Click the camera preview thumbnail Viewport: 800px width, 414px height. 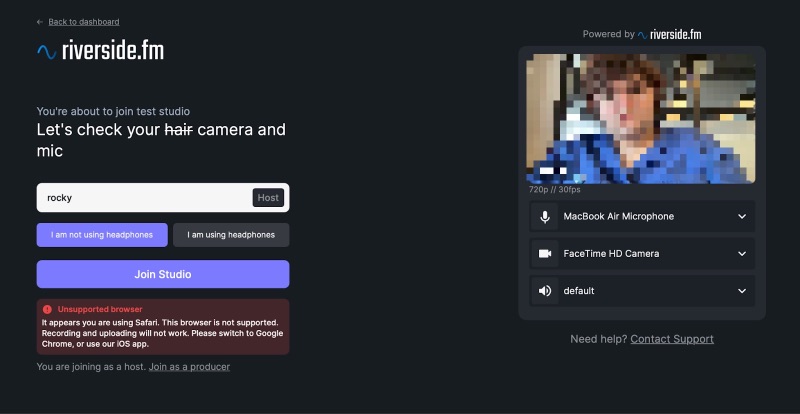pyautogui.click(x=641, y=118)
